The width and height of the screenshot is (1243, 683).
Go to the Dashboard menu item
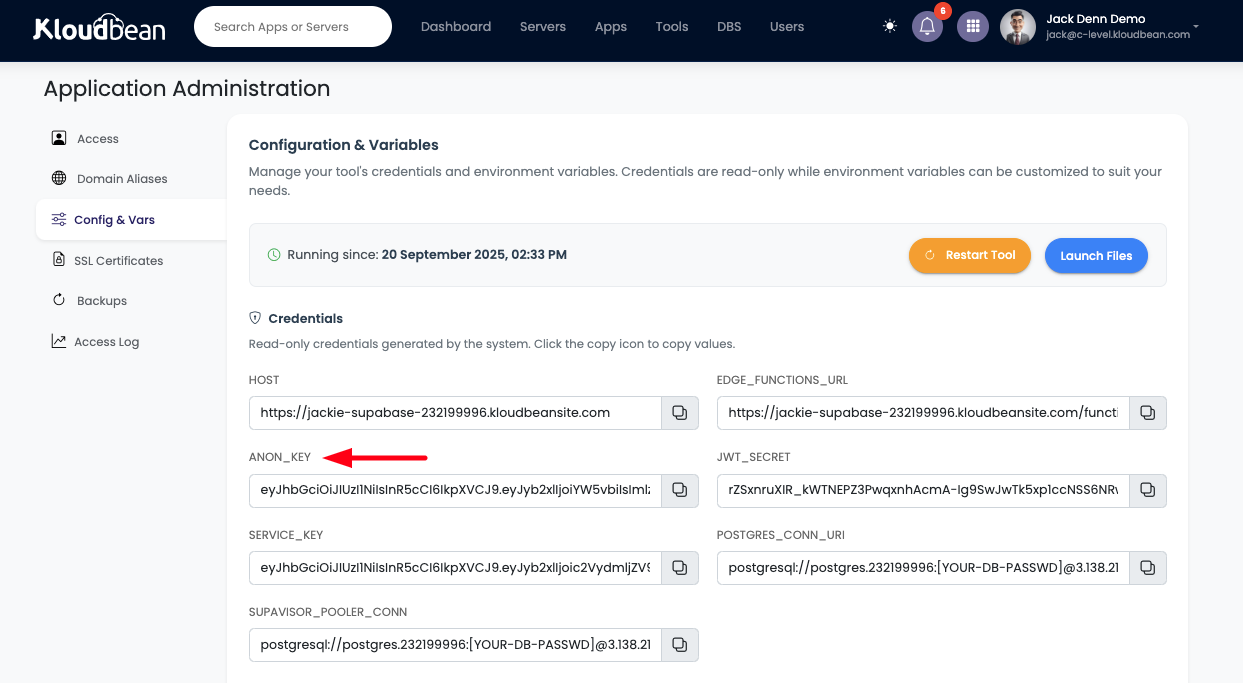pos(455,27)
